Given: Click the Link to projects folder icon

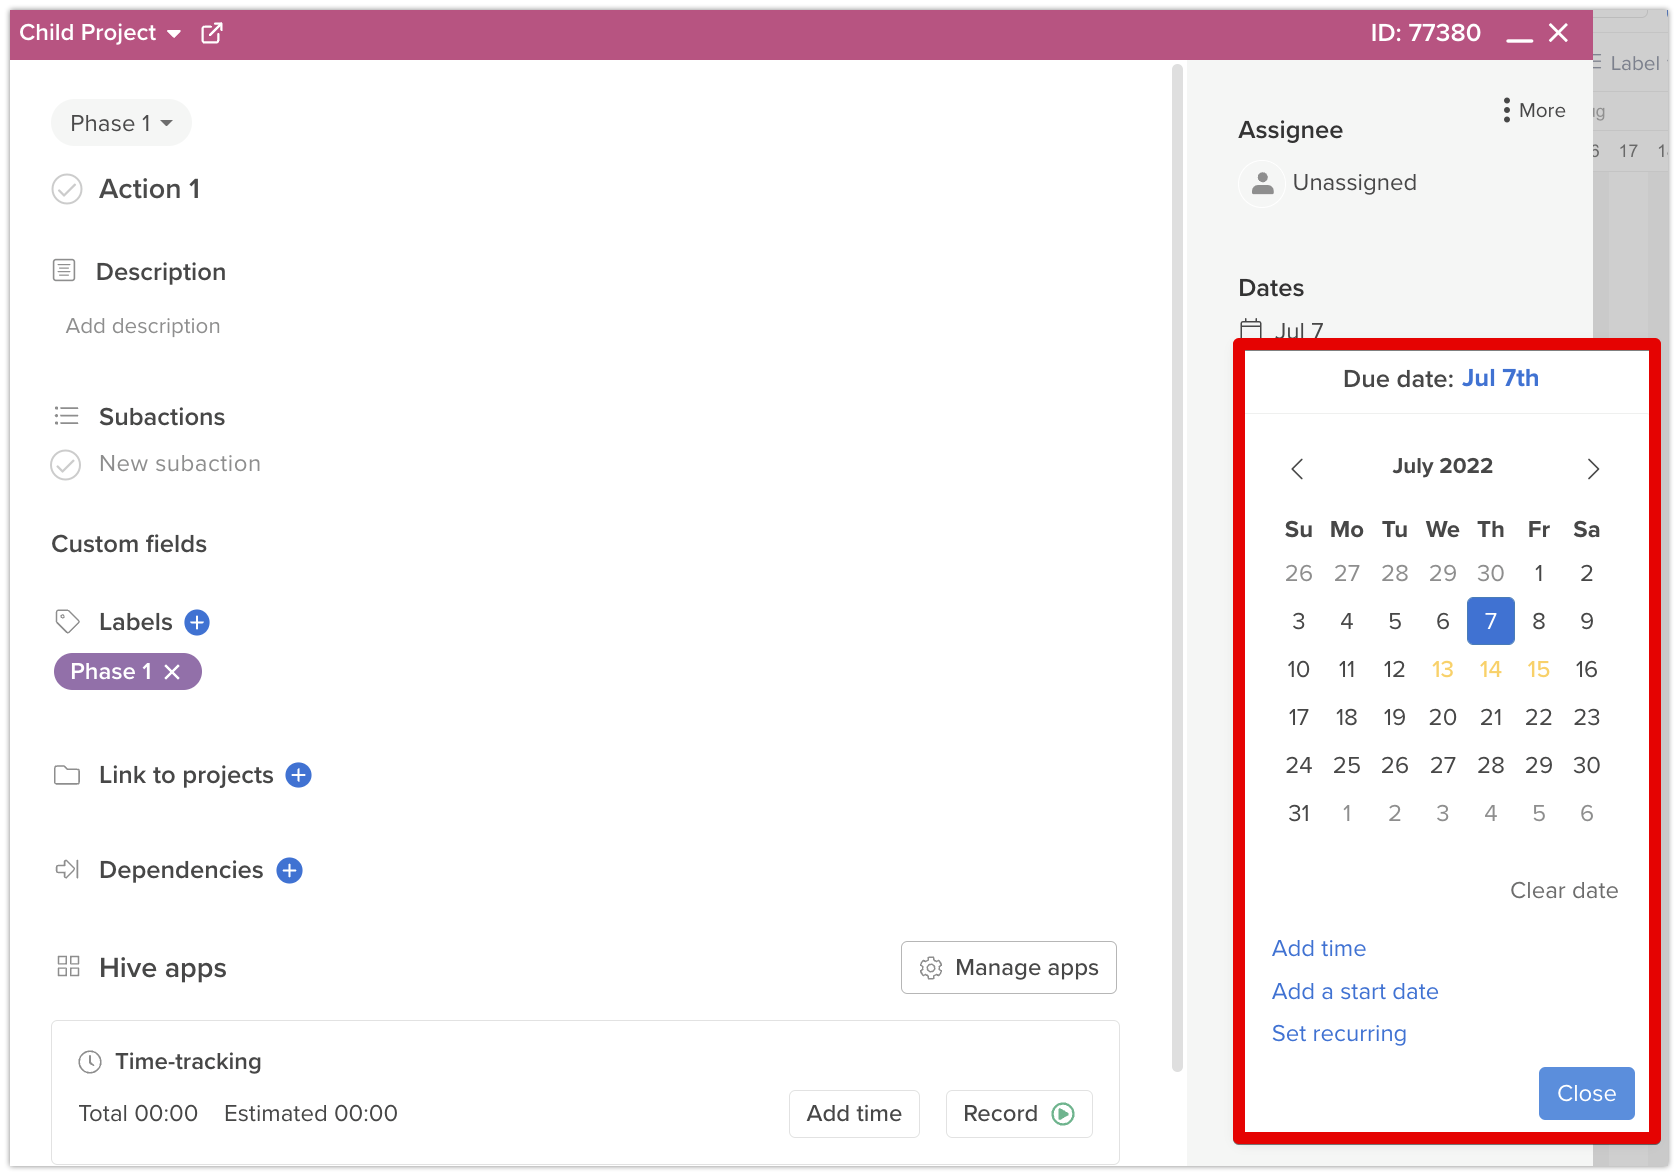Looking at the screenshot, I should tap(67, 775).
